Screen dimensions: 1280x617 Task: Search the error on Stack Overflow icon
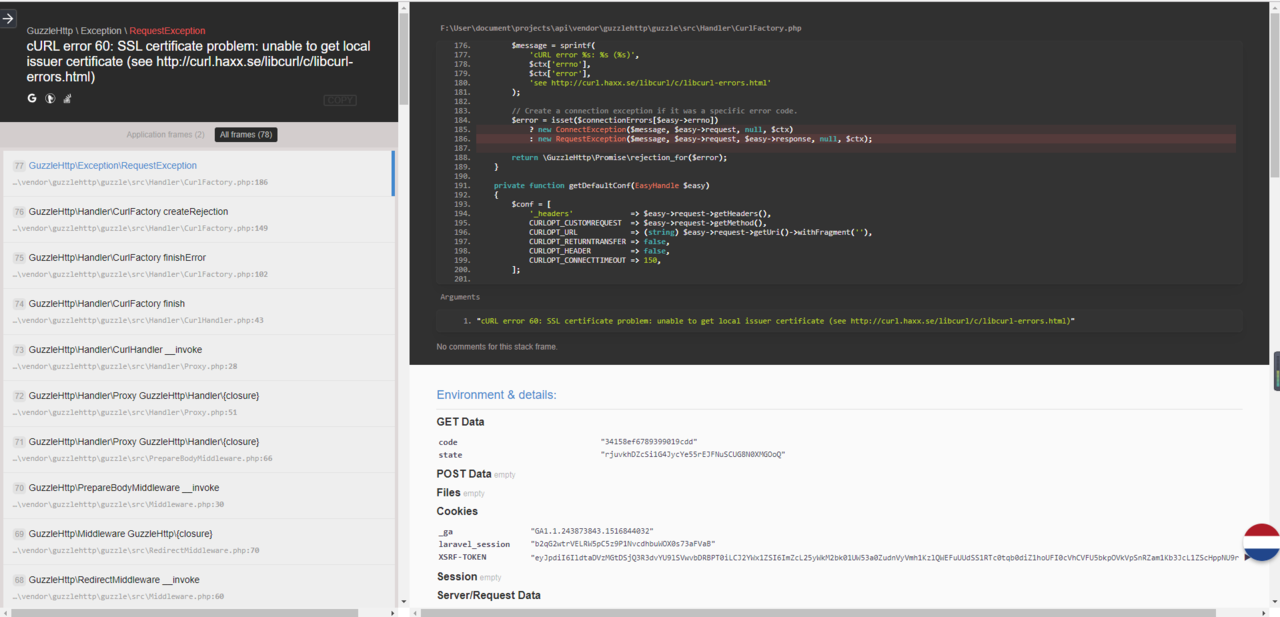[67, 98]
